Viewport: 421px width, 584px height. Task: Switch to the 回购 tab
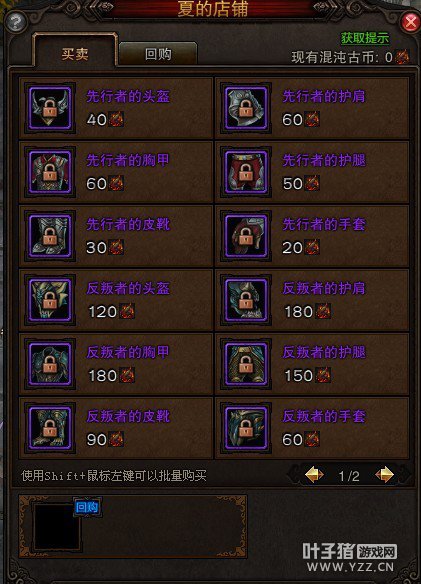click(158, 54)
